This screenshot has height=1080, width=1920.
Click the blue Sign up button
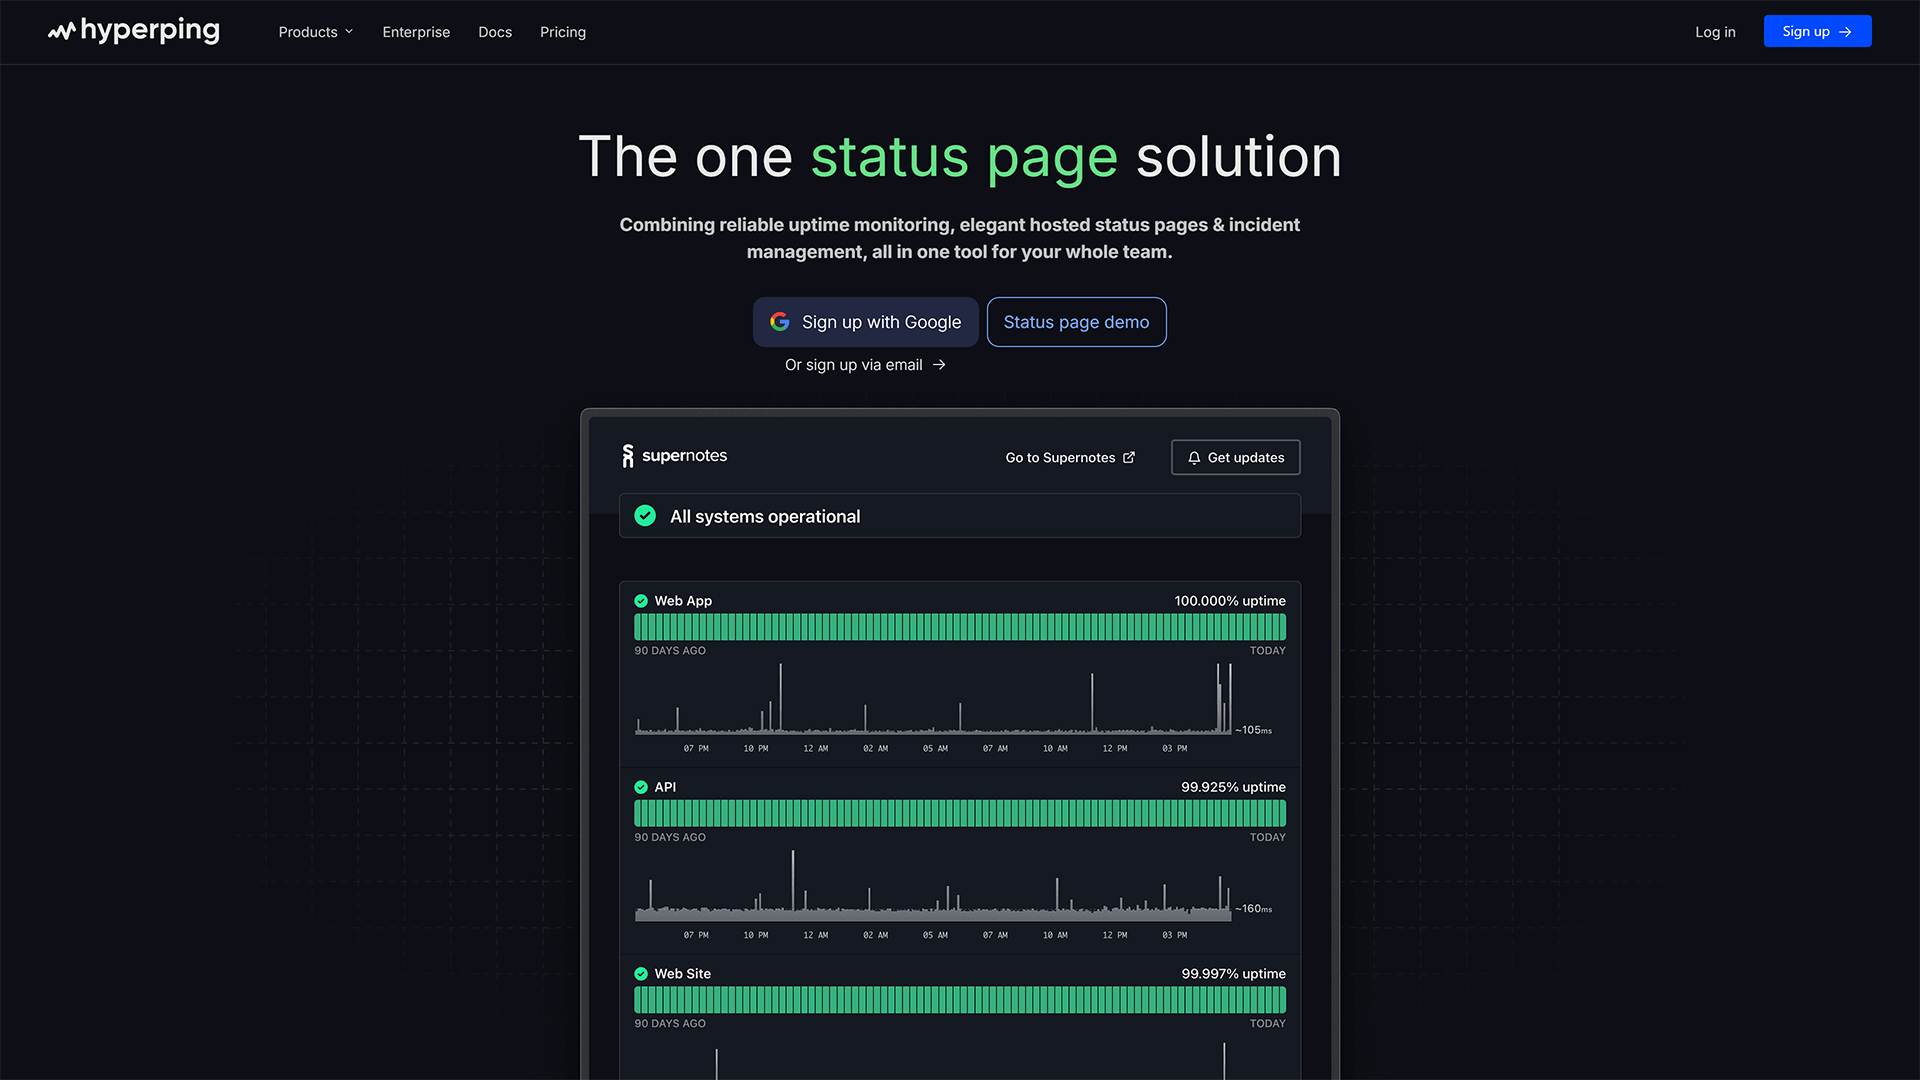[1817, 31]
